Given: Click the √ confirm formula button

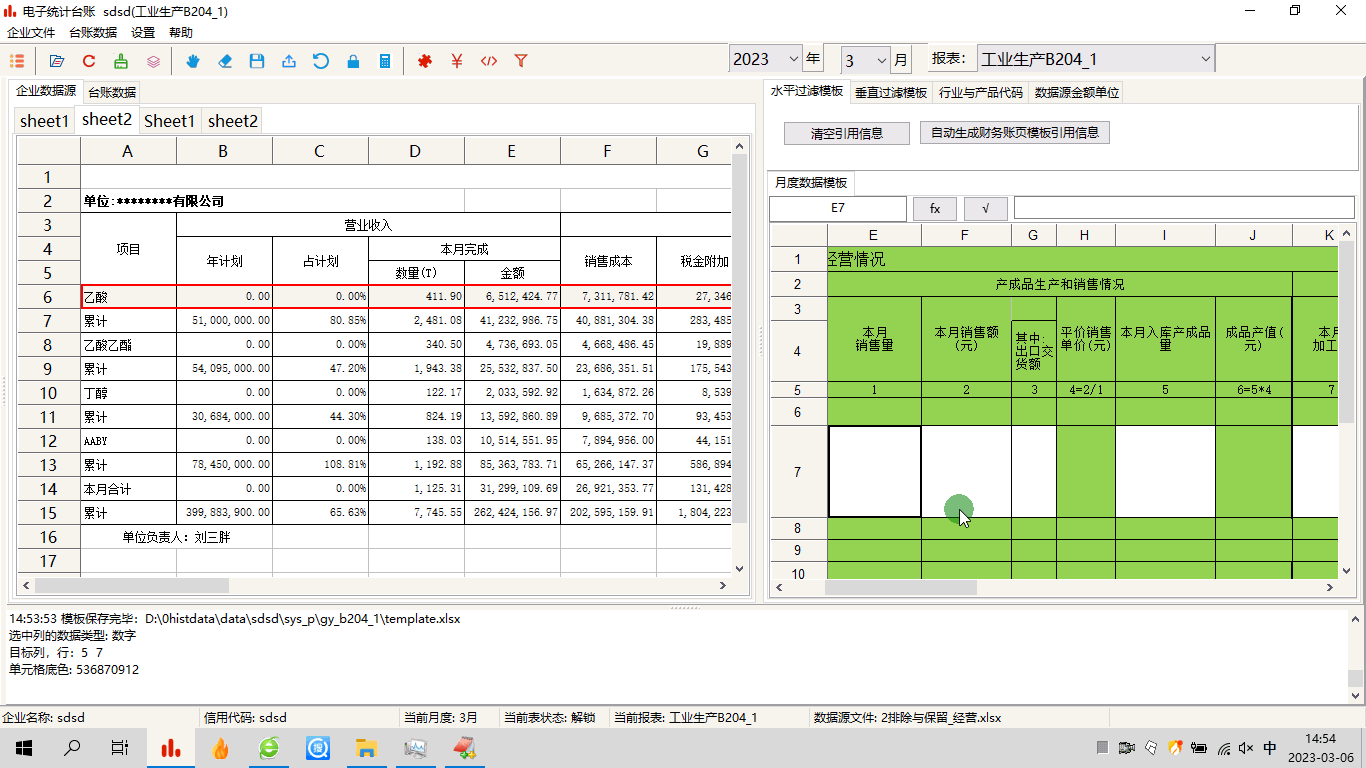Looking at the screenshot, I should [x=986, y=208].
